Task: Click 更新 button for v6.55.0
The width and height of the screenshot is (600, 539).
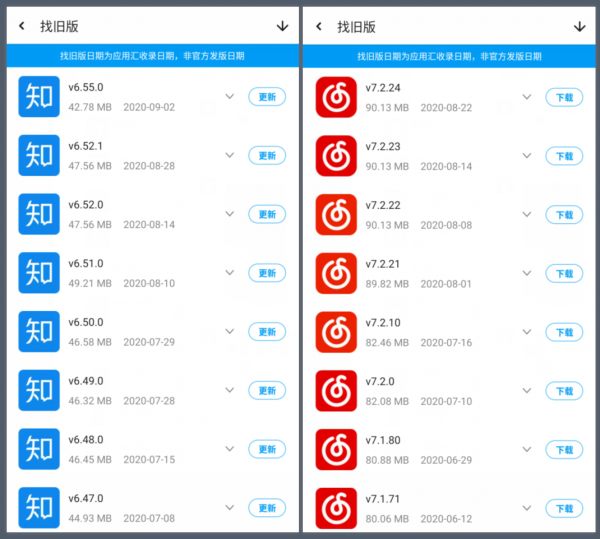Action: [267, 97]
